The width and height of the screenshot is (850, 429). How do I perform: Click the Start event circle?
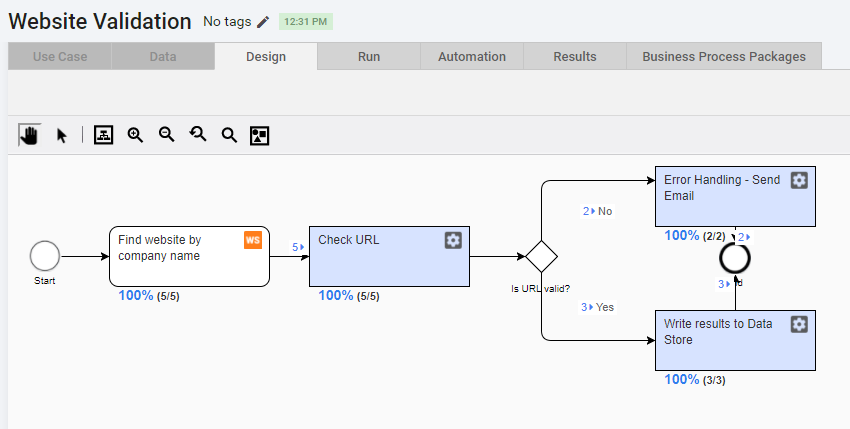click(x=45, y=256)
